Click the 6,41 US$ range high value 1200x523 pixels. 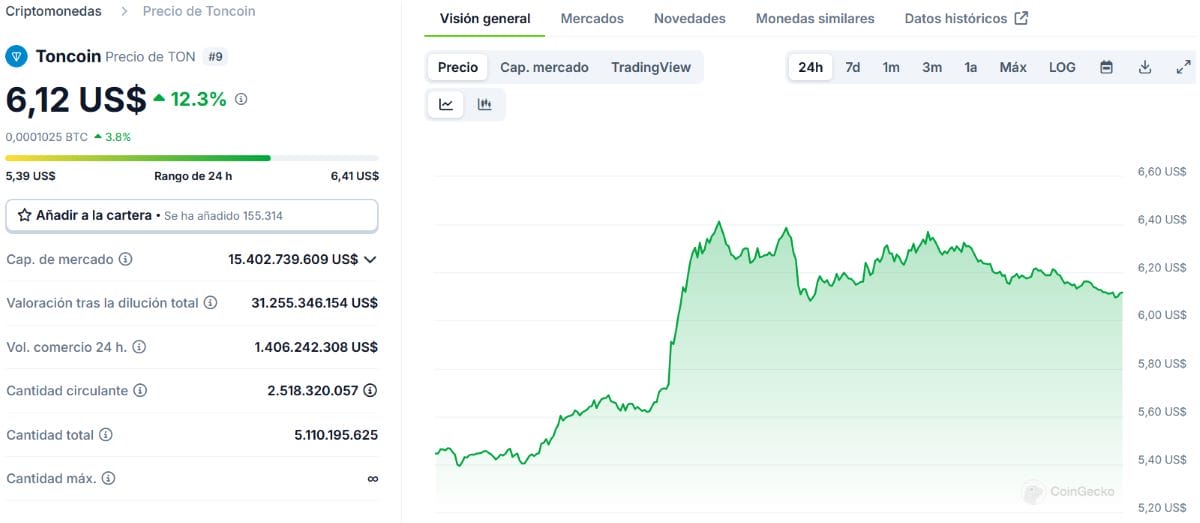[354, 176]
